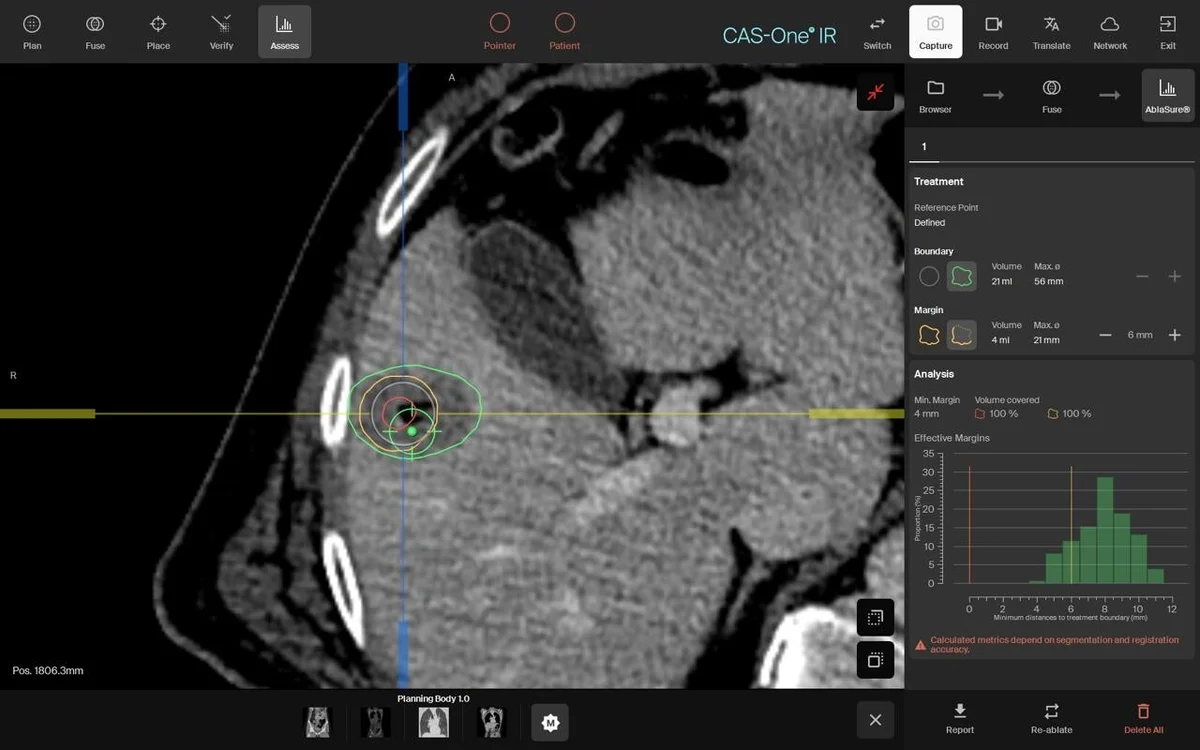Click the overlapping-squares view icon
The width and height of the screenshot is (1200, 750).
[x=875, y=660]
